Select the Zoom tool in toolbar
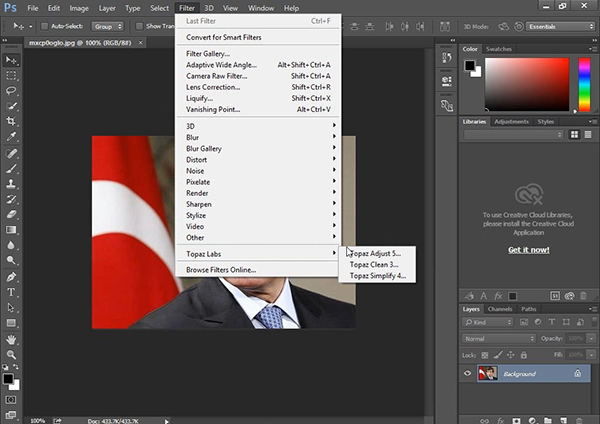This screenshot has height=424, width=600. point(11,355)
